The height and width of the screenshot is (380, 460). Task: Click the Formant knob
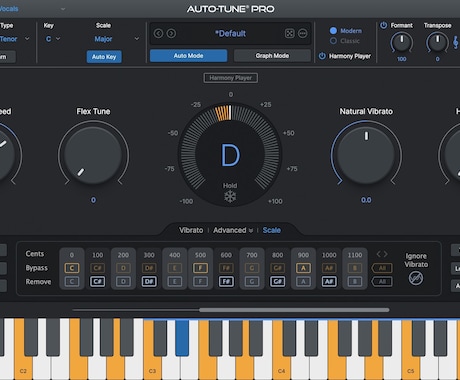pos(402,42)
